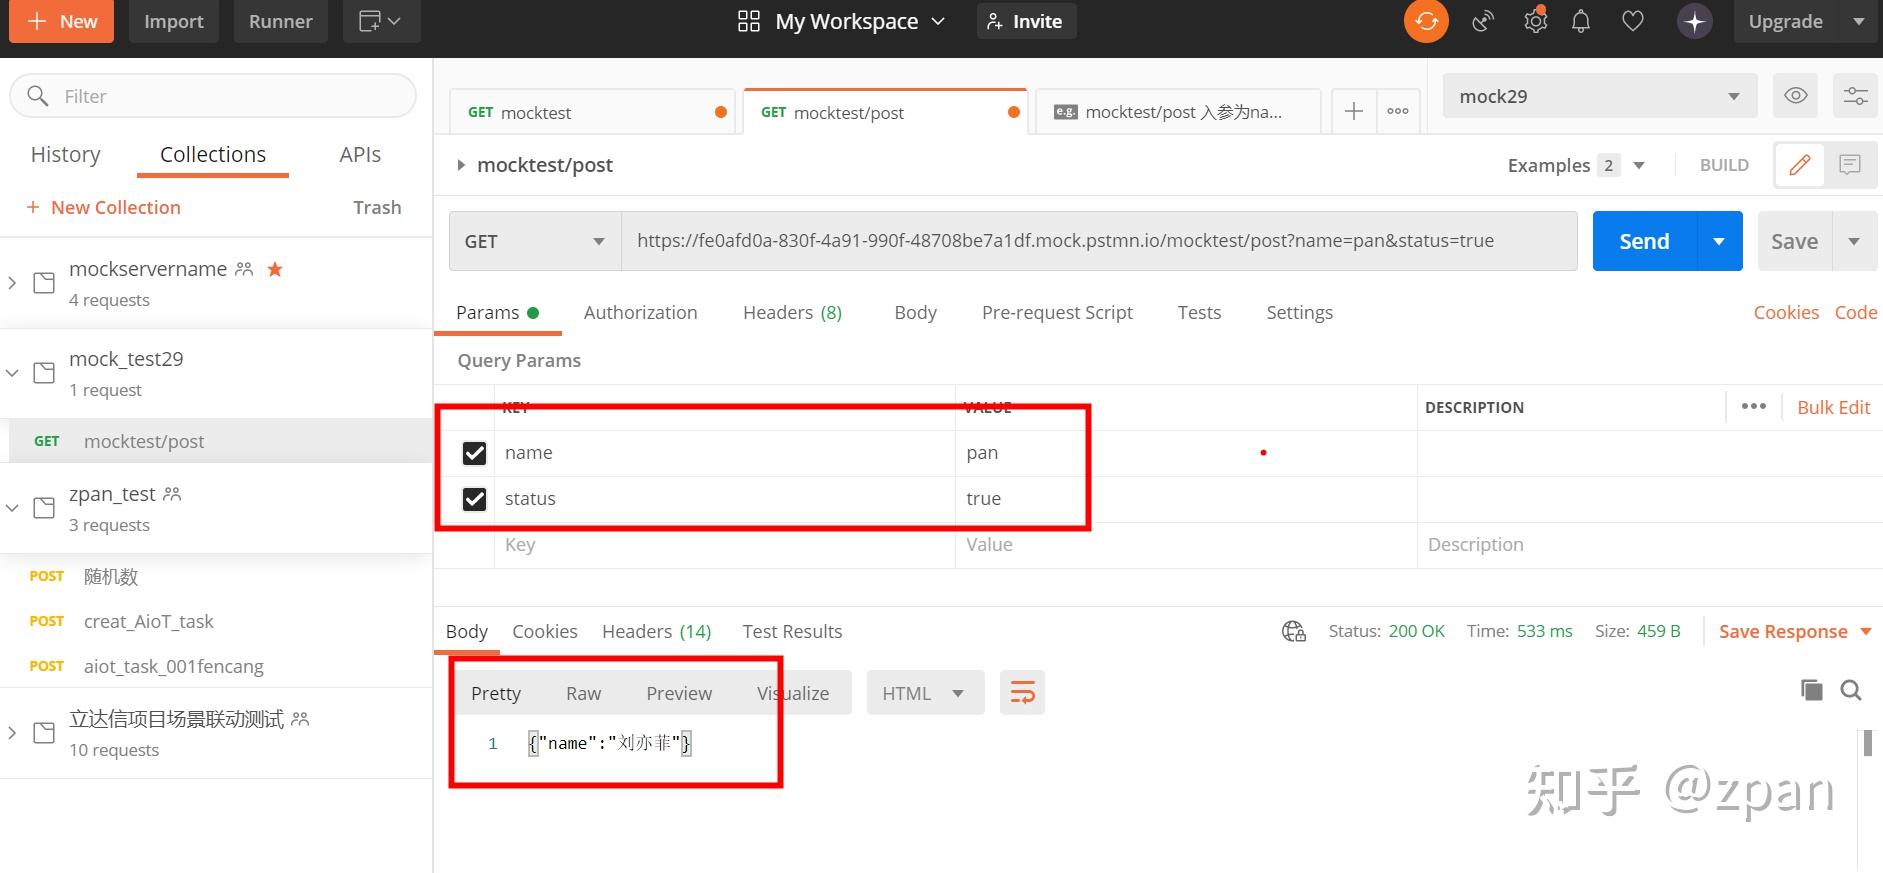Click the environment quick look eye icon
The image size is (1883, 873).
click(x=1796, y=96)
